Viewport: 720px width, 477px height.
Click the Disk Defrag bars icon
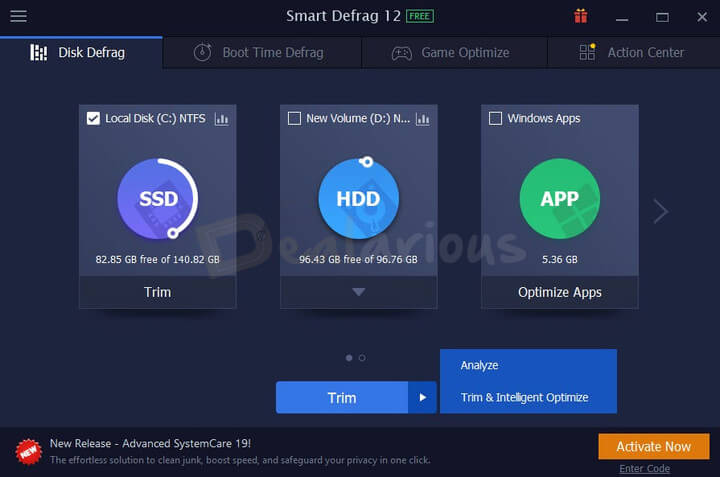pyautogui.click(x=39, y=52)
